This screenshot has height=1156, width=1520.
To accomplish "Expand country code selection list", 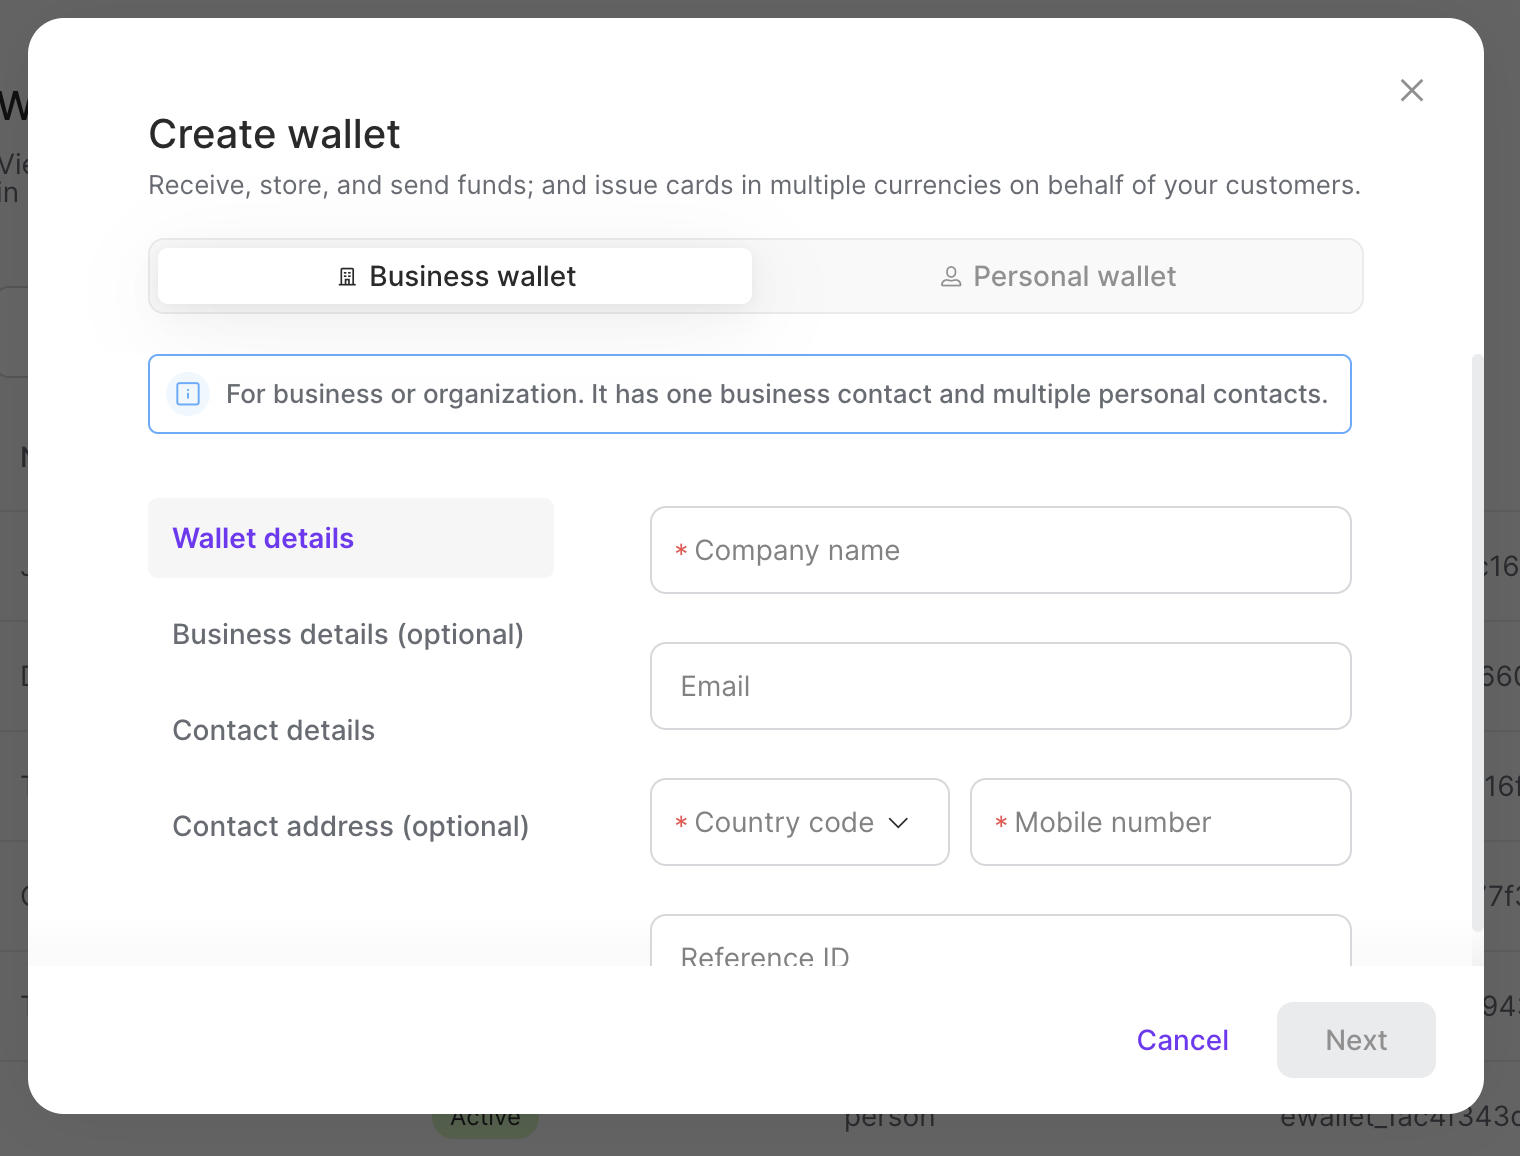I will pyautogui.click(x=798, y=822).
